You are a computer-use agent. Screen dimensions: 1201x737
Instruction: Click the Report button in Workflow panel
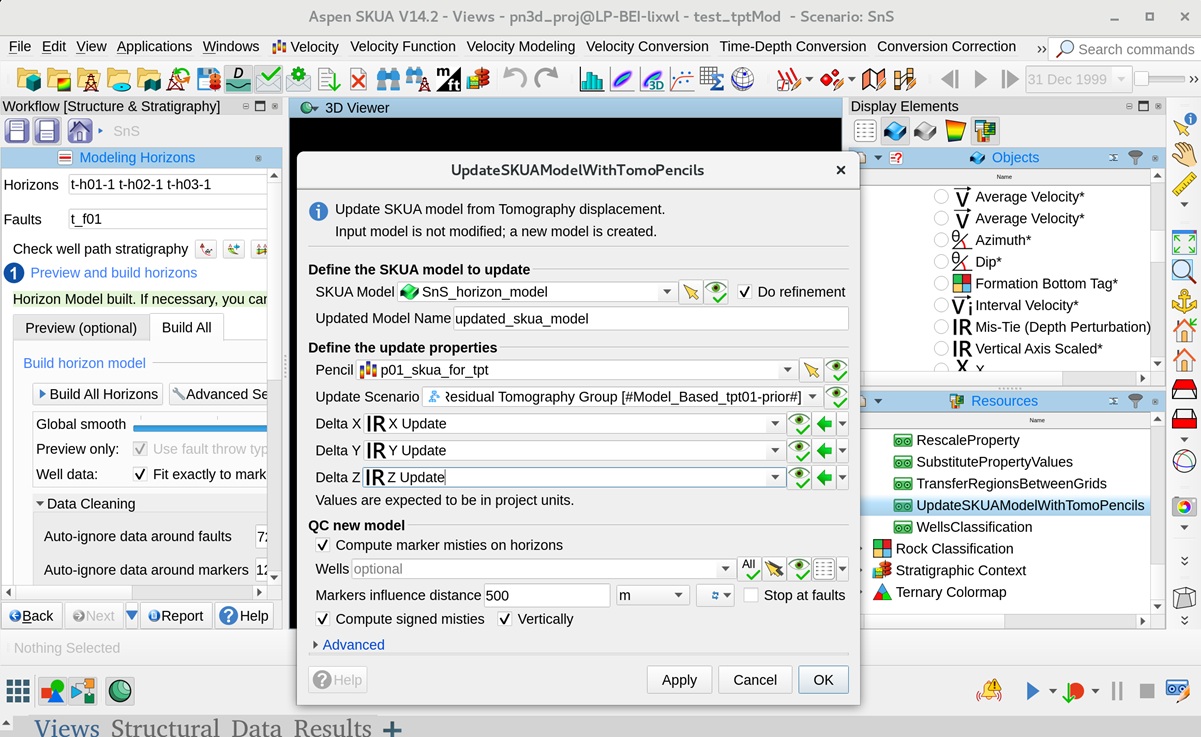[x=175, y=616]
